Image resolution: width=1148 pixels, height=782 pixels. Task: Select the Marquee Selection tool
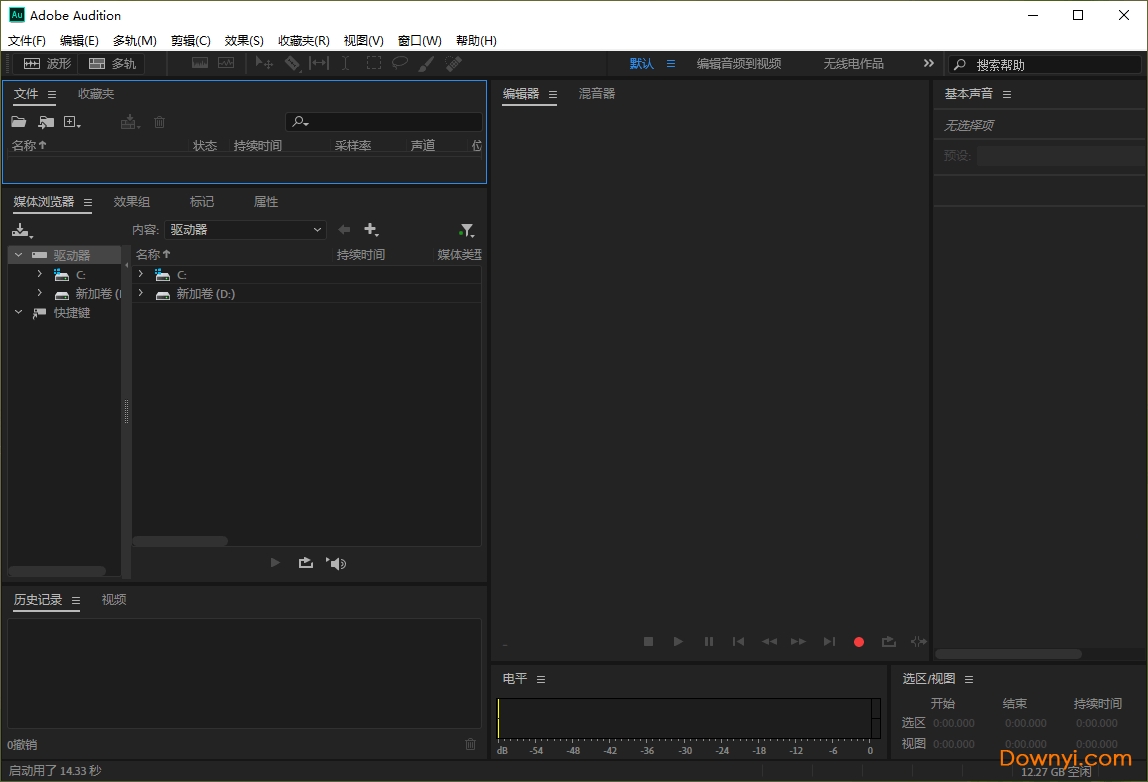[x=373, y=62]
